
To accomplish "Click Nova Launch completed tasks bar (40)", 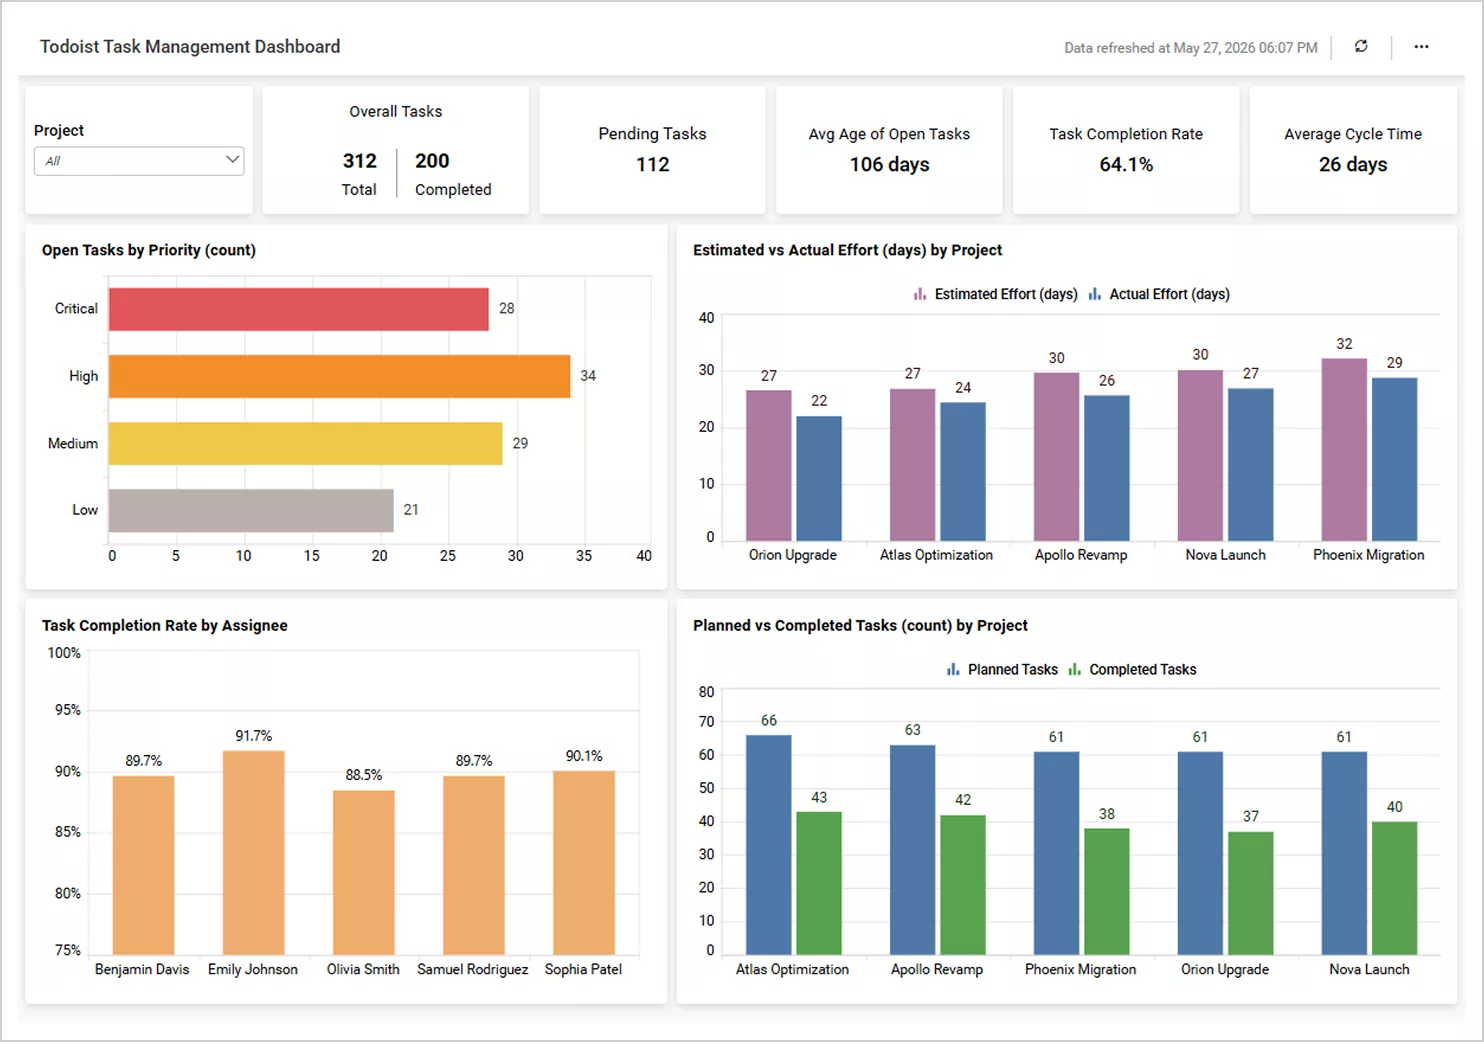I will 1395,888.
